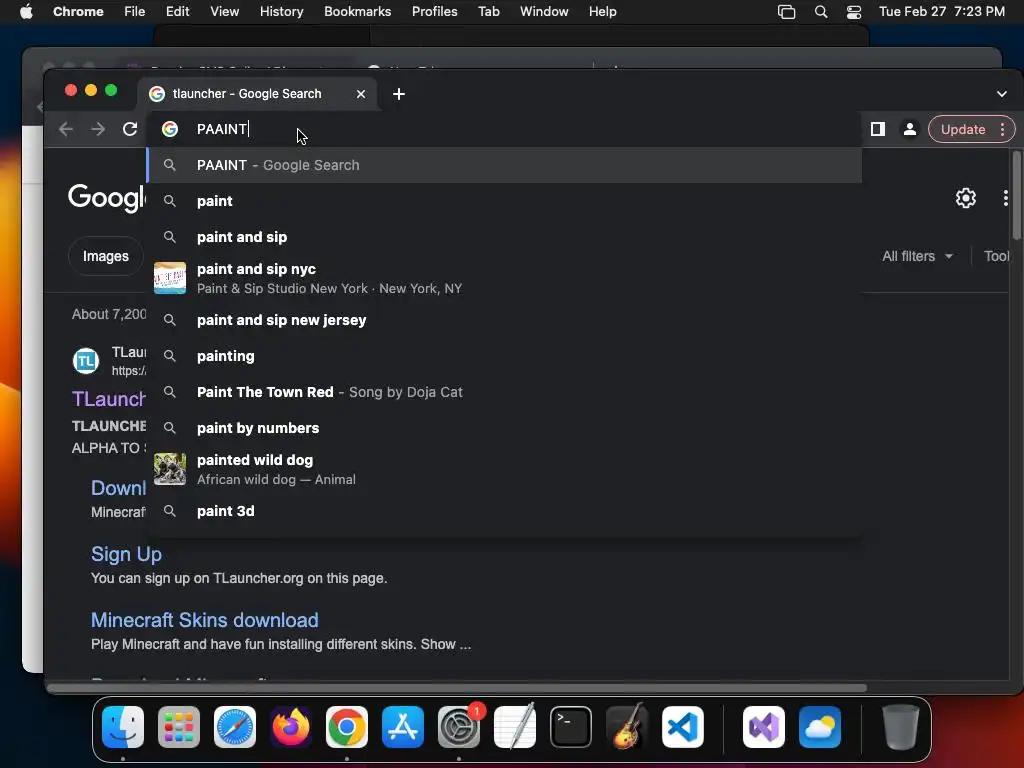
Task: Click the Google icon in address bar
Action: coord(170,129)
